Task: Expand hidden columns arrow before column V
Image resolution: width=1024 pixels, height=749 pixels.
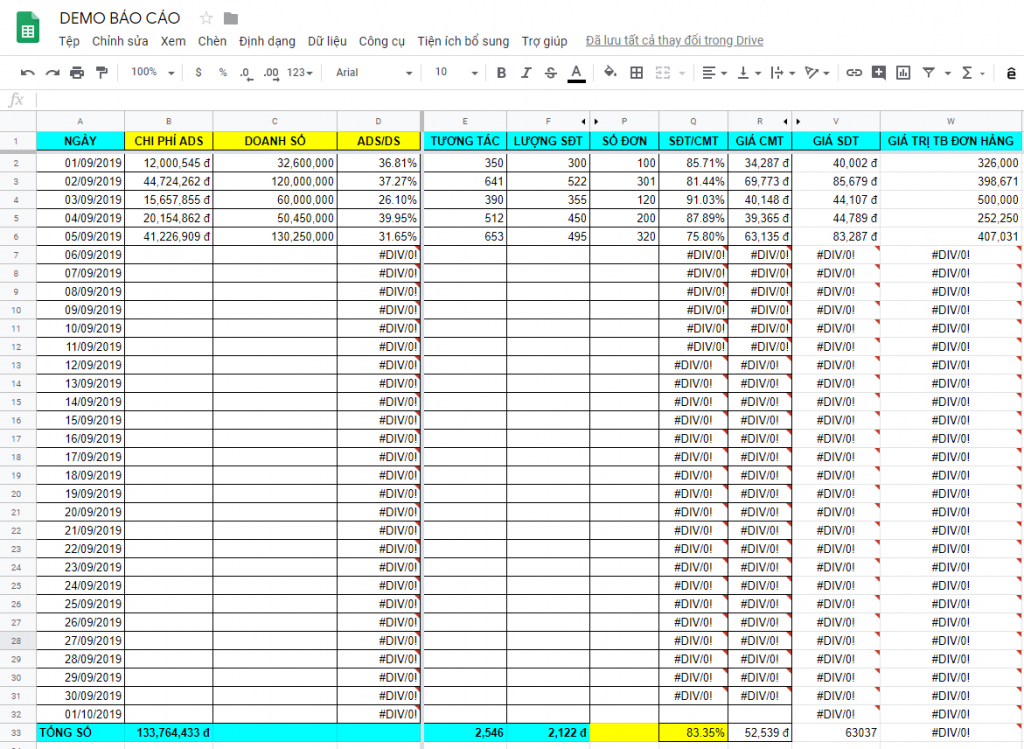Action: pyautogui.click(x=798, y=121)
